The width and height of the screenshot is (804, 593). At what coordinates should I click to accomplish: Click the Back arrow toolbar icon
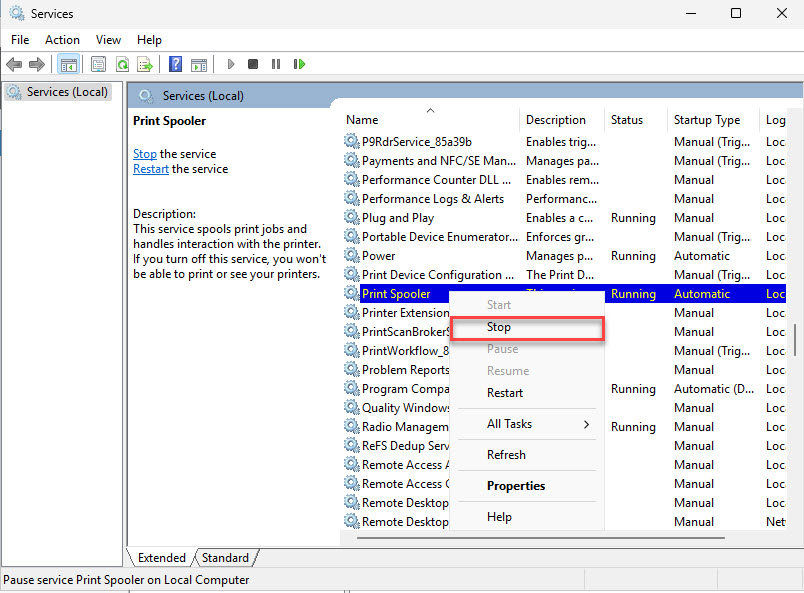click(14, 65)
